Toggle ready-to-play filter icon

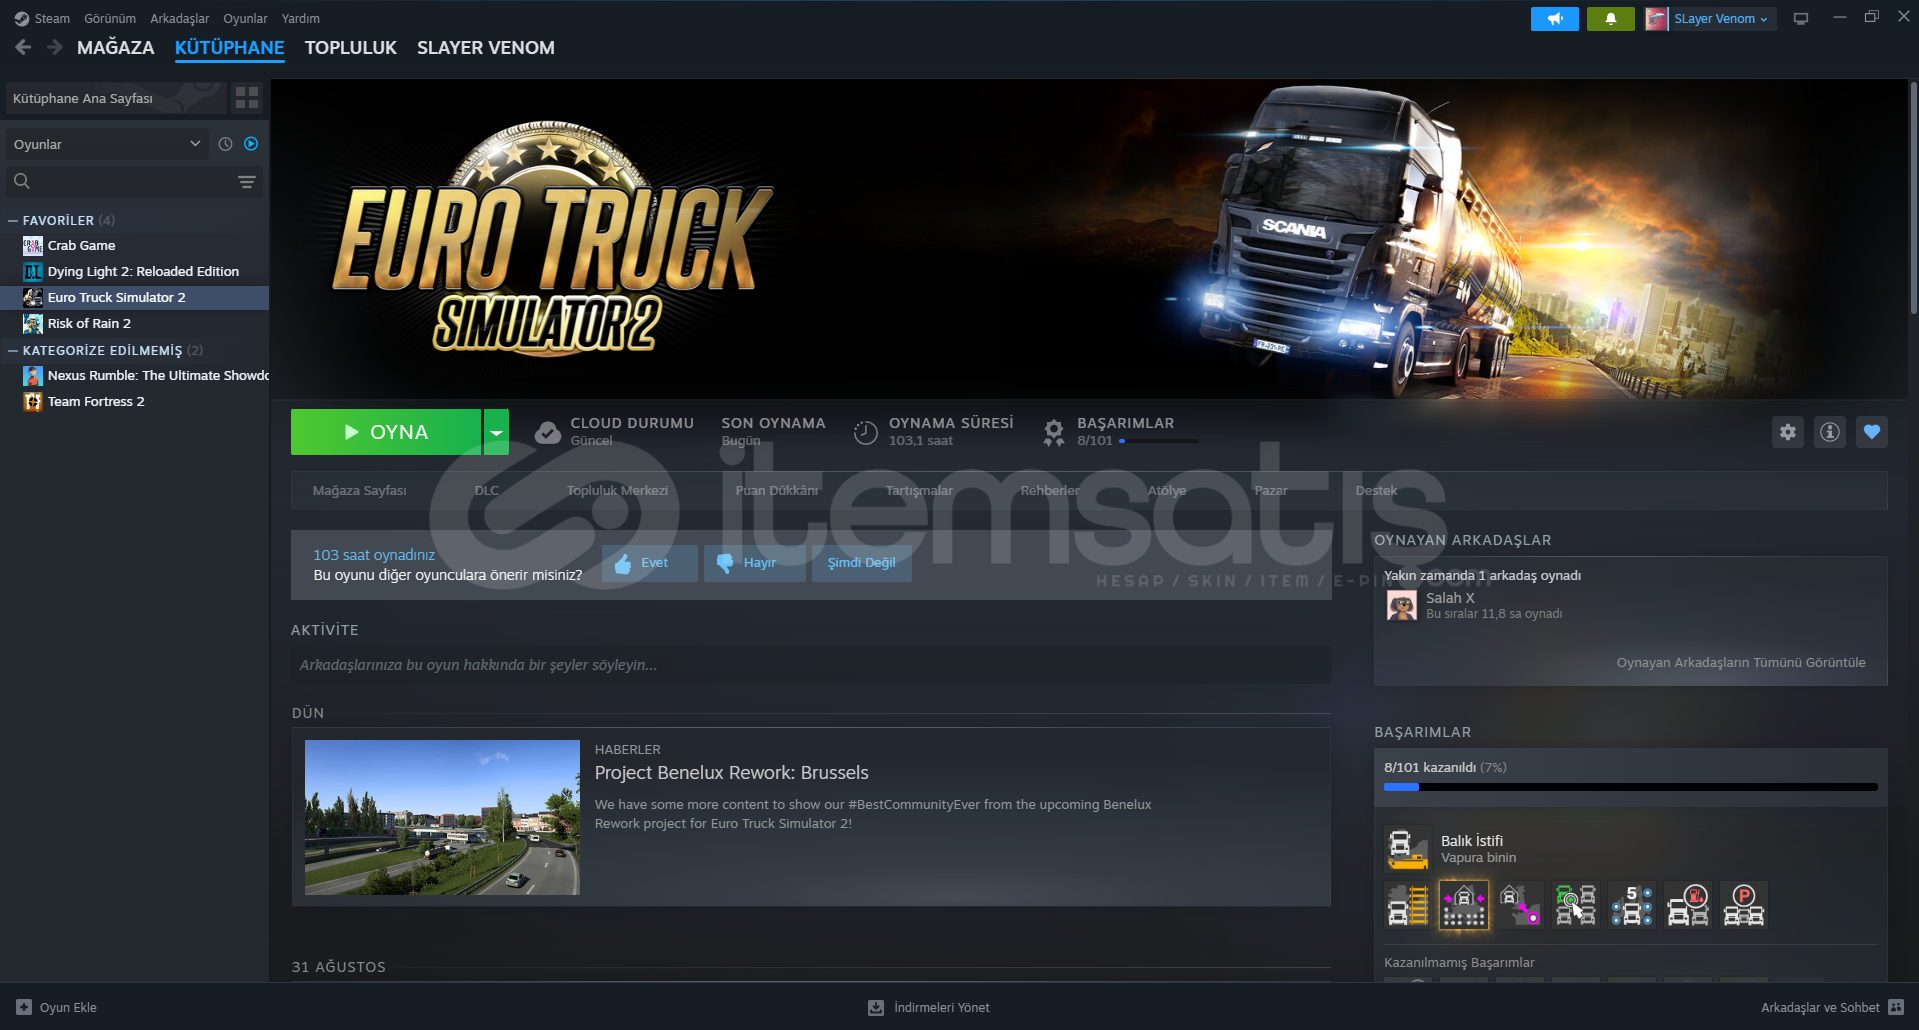tap(251, 144)
